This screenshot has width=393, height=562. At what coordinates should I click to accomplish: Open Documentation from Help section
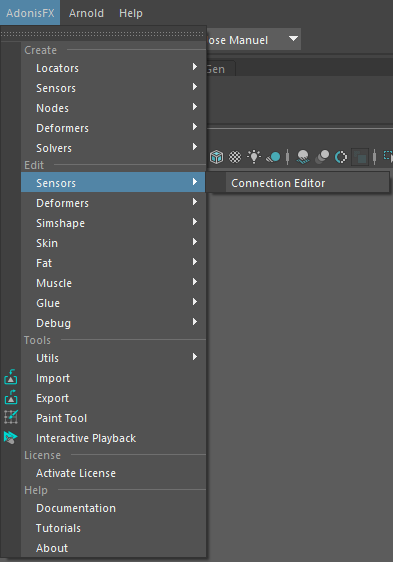(113, 509)
